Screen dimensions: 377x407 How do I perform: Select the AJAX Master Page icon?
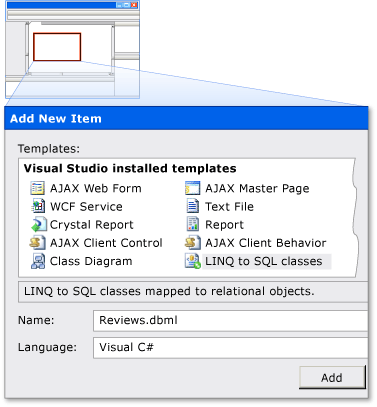(x=192, y=188)
